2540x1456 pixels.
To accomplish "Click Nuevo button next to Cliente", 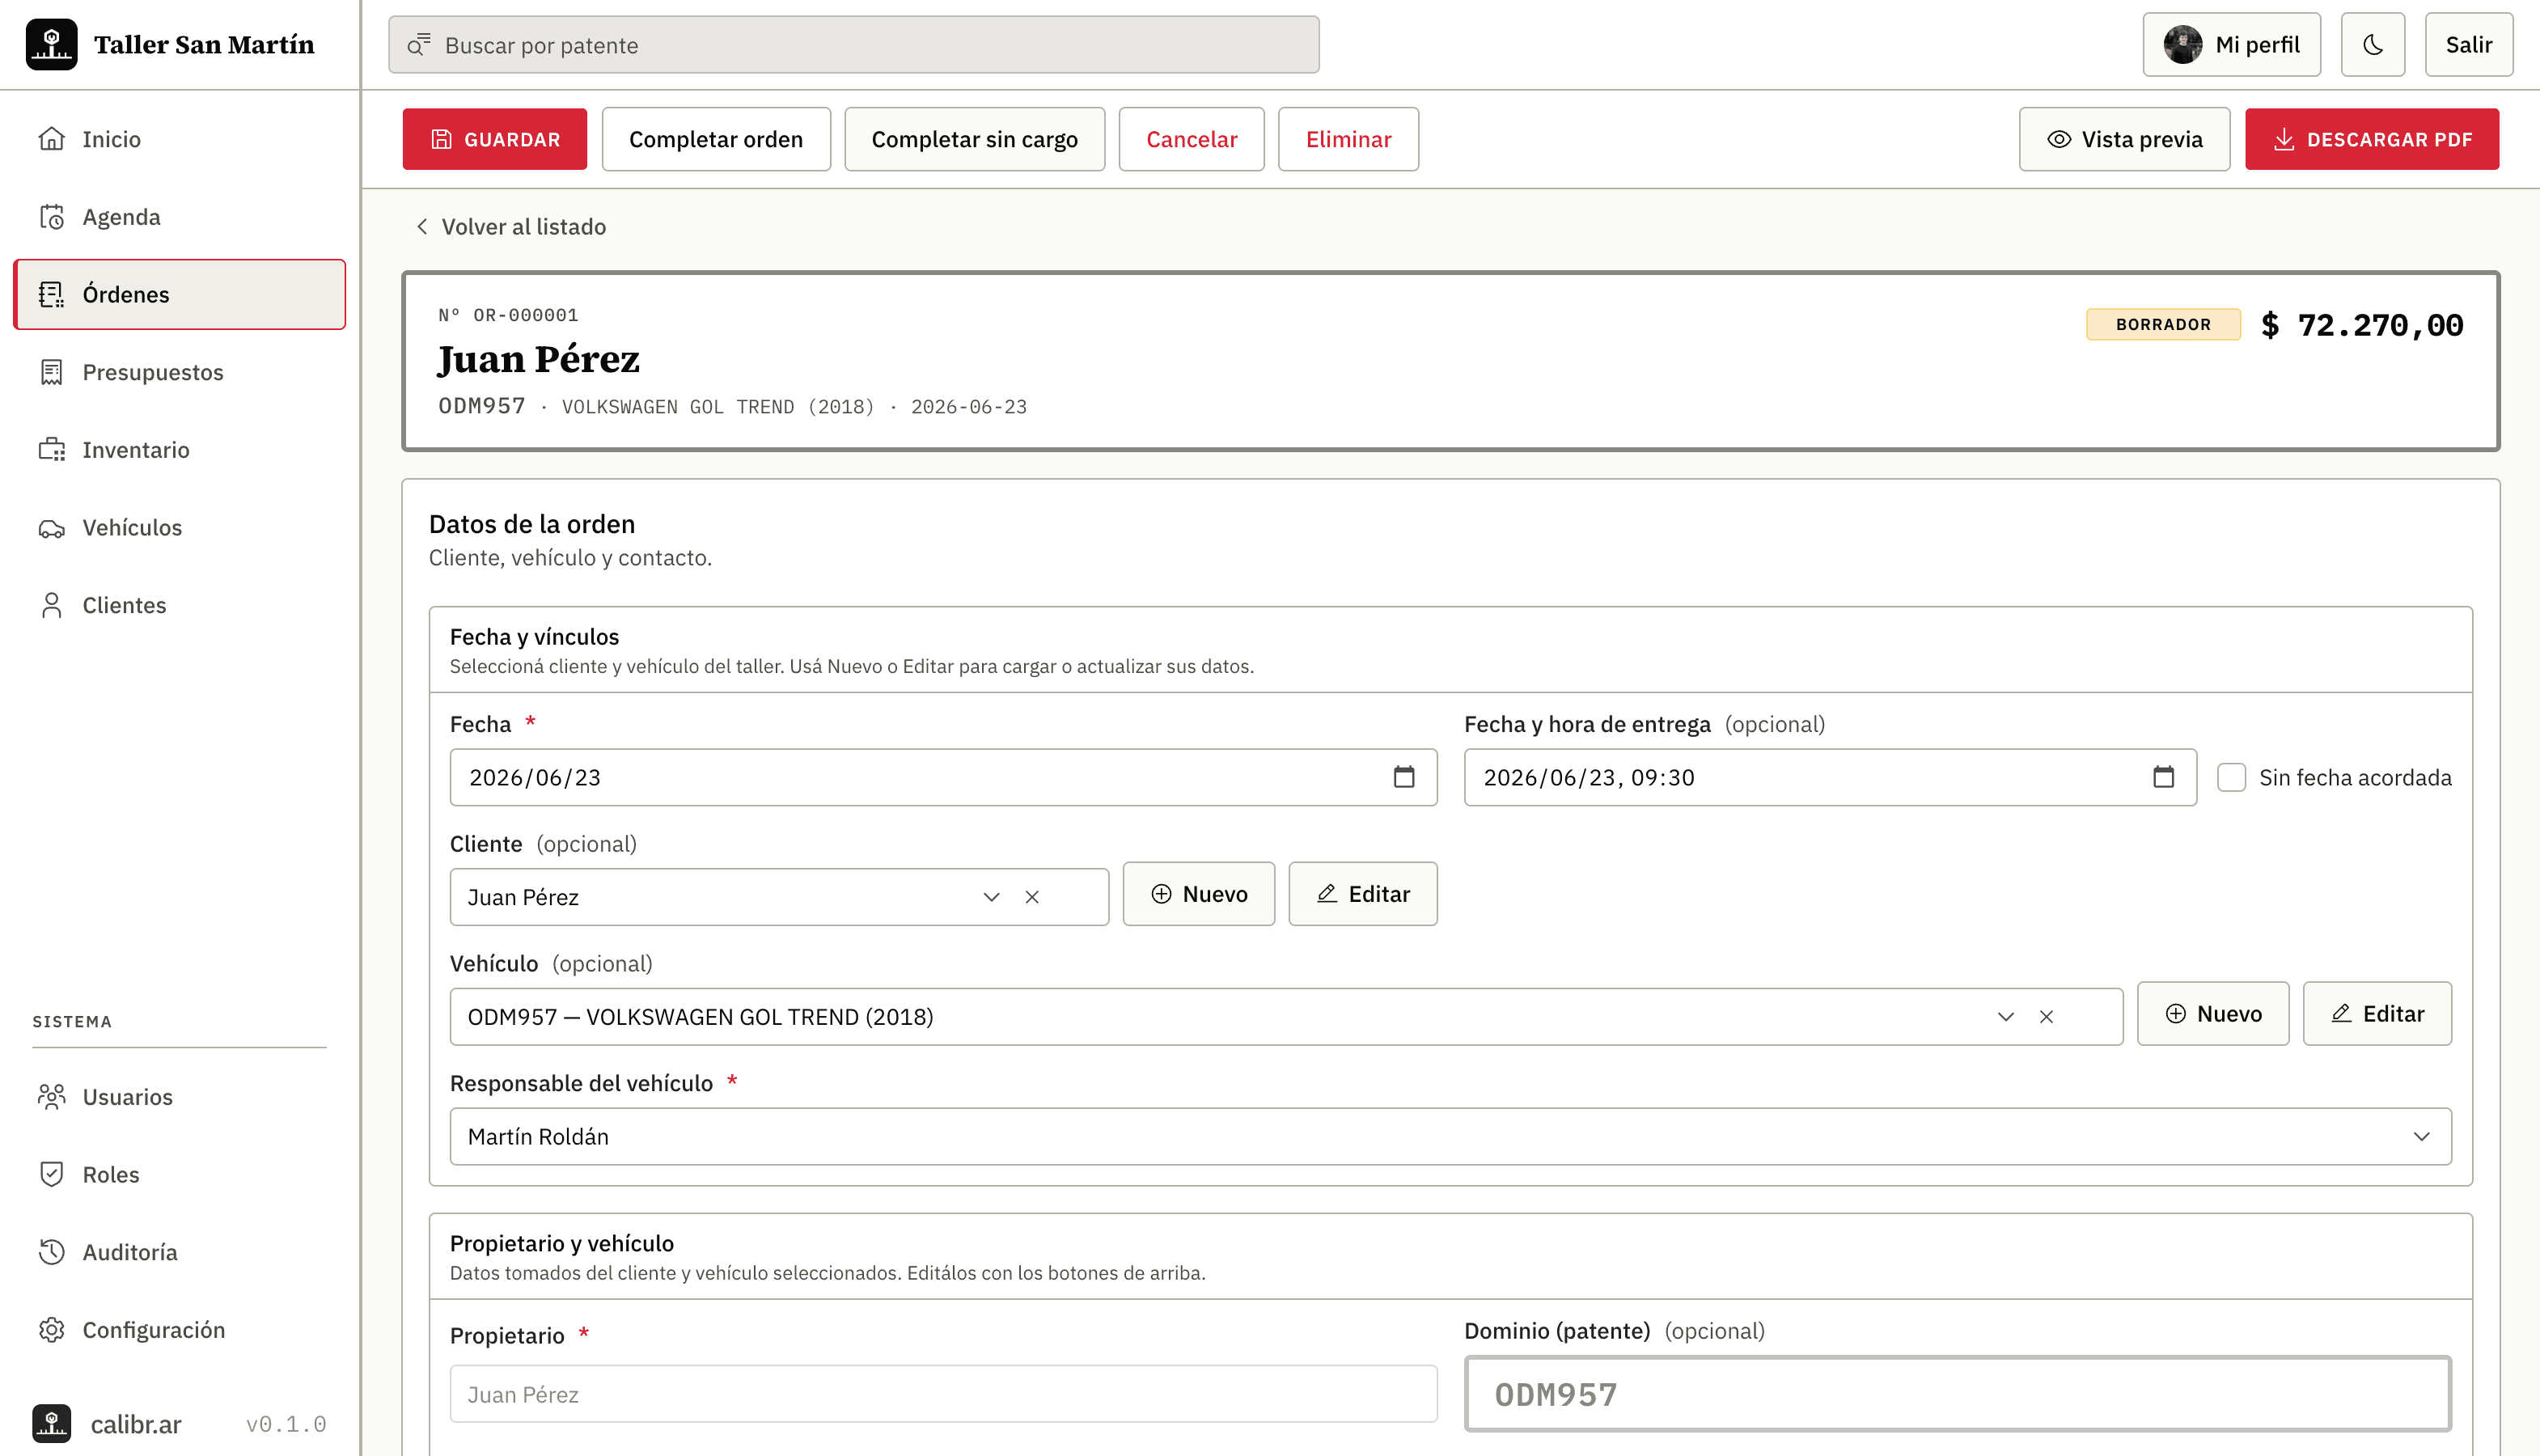I will pos(1198,894).
